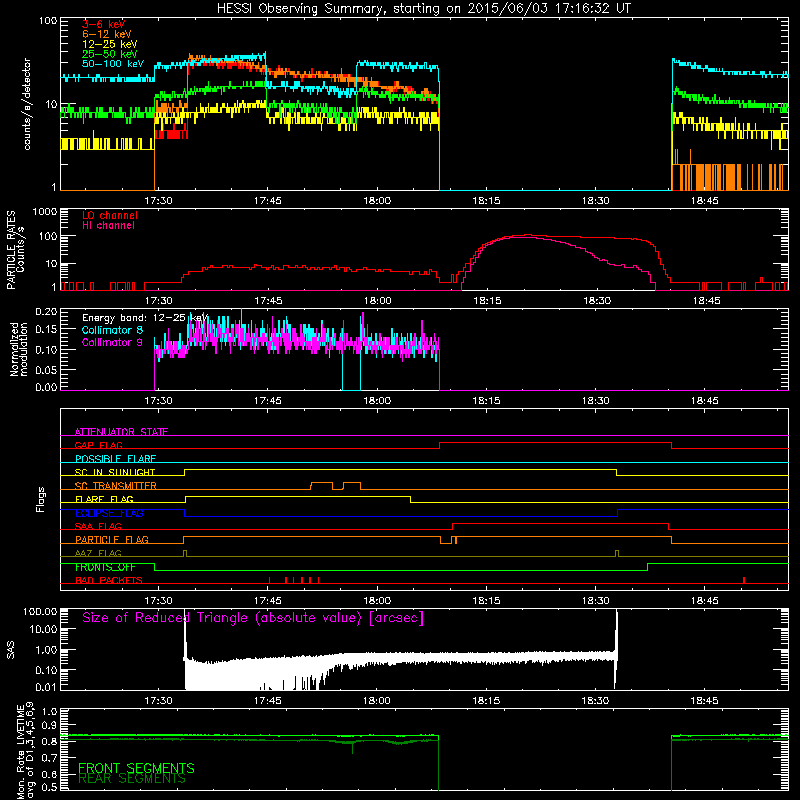Screen dimensions: 800x800
Task: Click the blue ECLIPSE_FLAG label
Action: 109,513
